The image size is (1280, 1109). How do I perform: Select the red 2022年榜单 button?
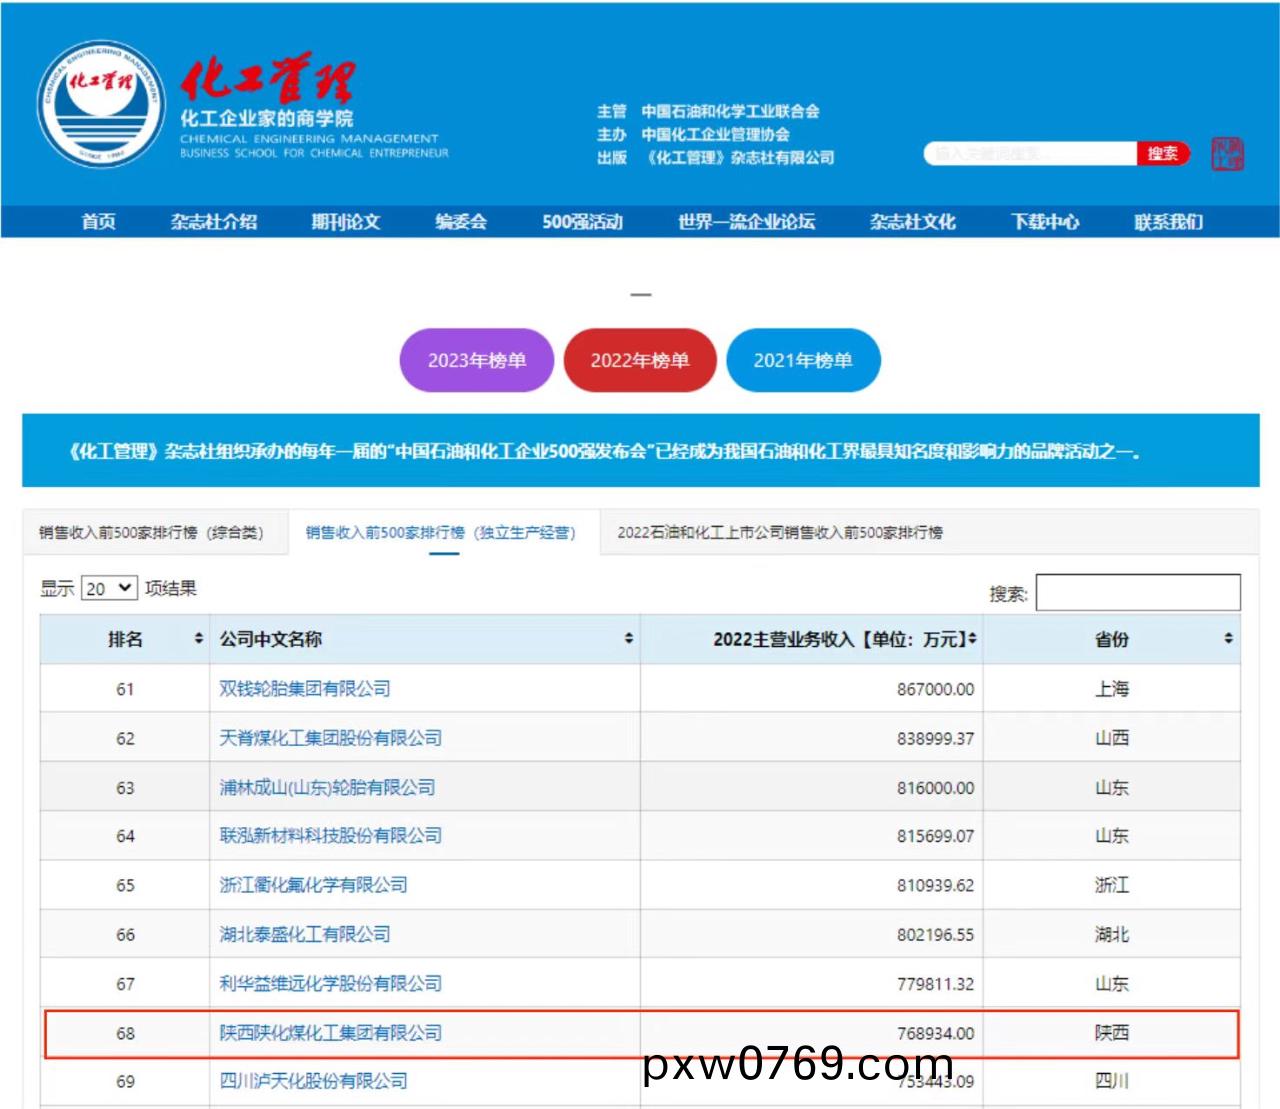(640, 360)
